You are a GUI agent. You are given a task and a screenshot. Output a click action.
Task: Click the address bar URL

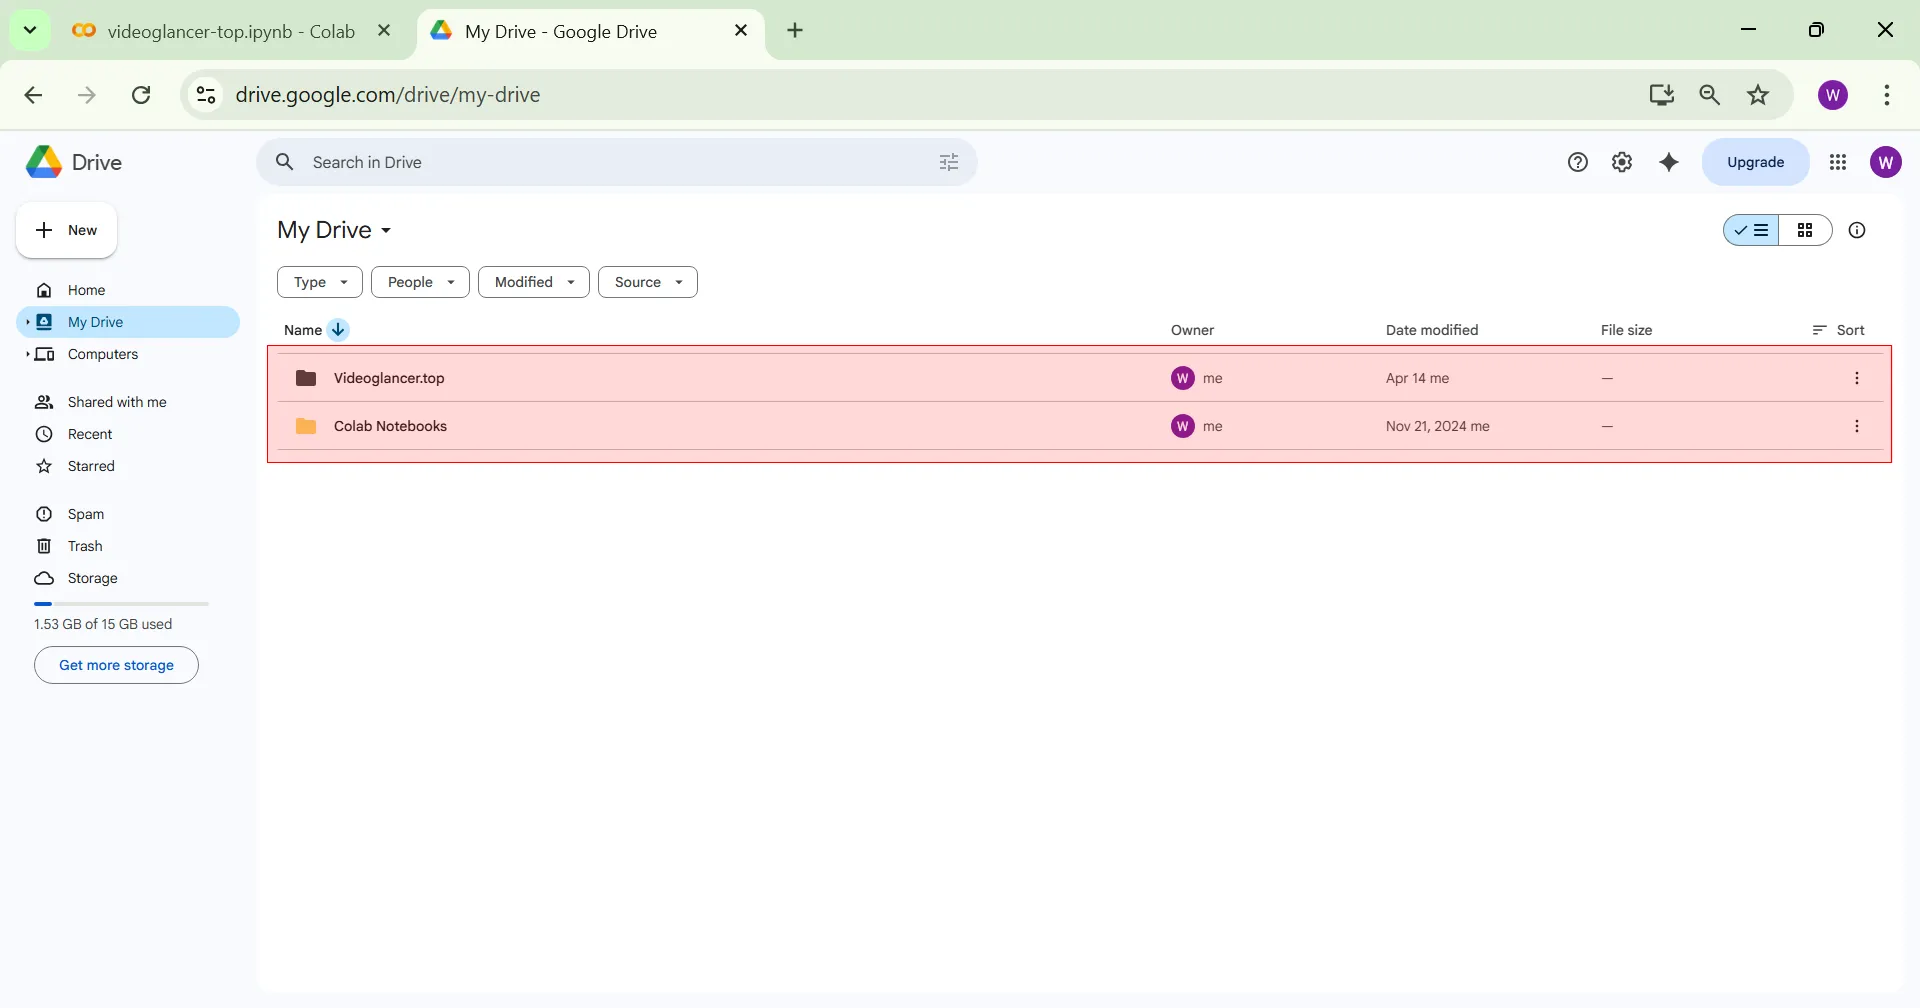point(388,95)
